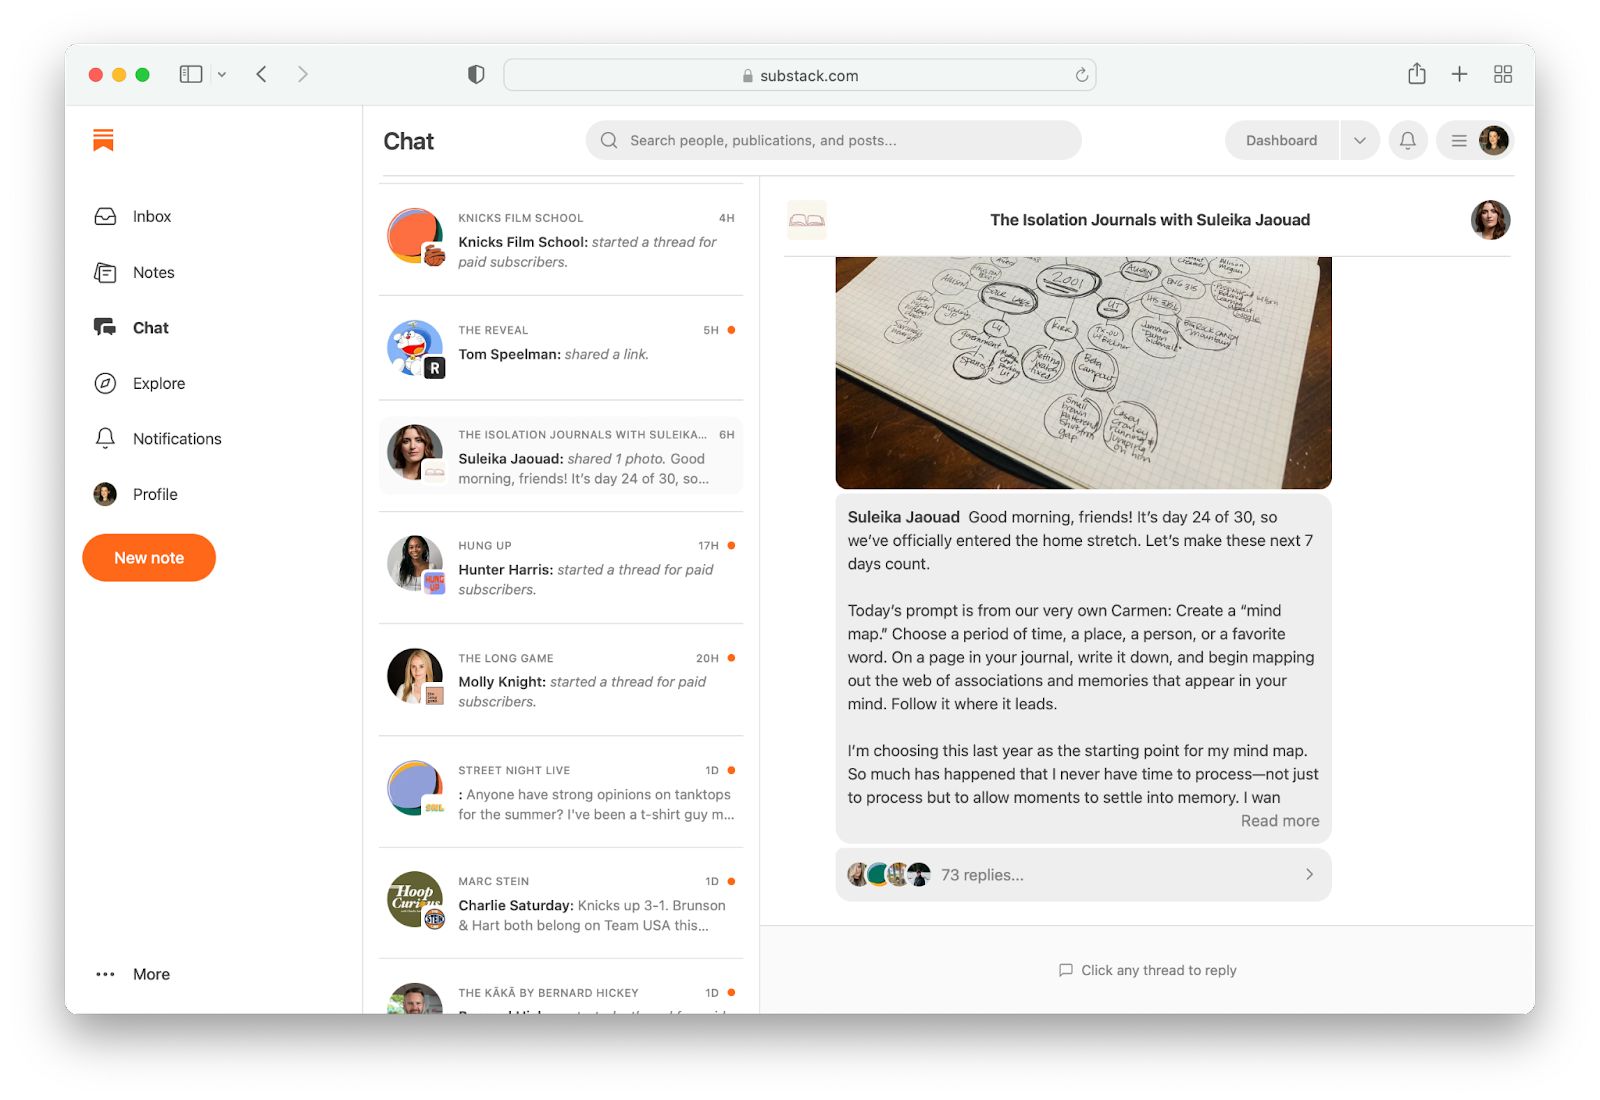Open the notifications bell in header
The height and width of the screenshot is (1100, 1600).
(1407, 141)
